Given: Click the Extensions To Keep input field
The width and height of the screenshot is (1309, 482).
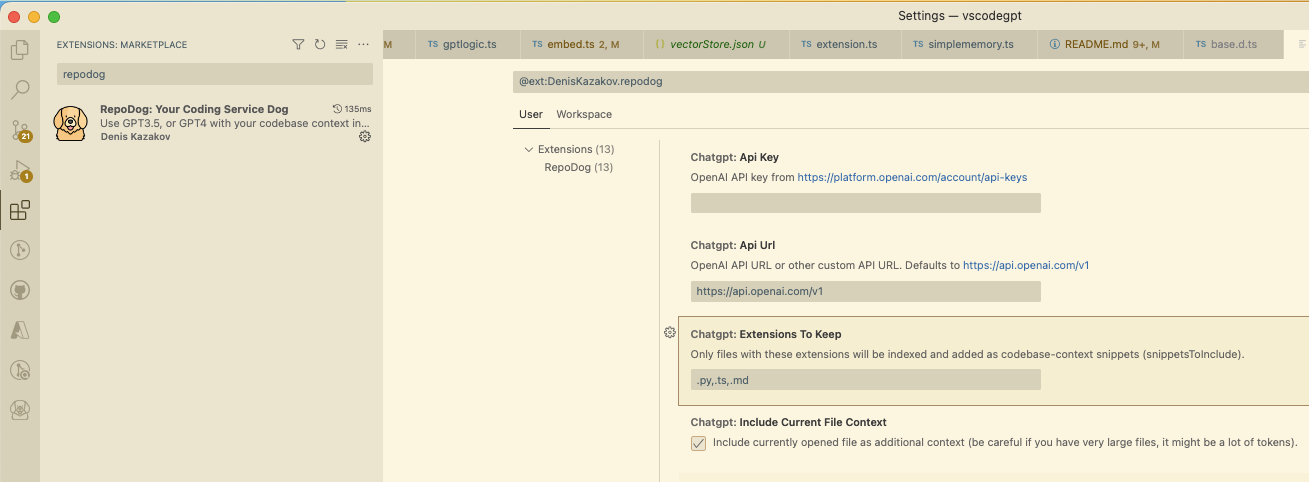Looking at the screenshot, I should (866, 379).
